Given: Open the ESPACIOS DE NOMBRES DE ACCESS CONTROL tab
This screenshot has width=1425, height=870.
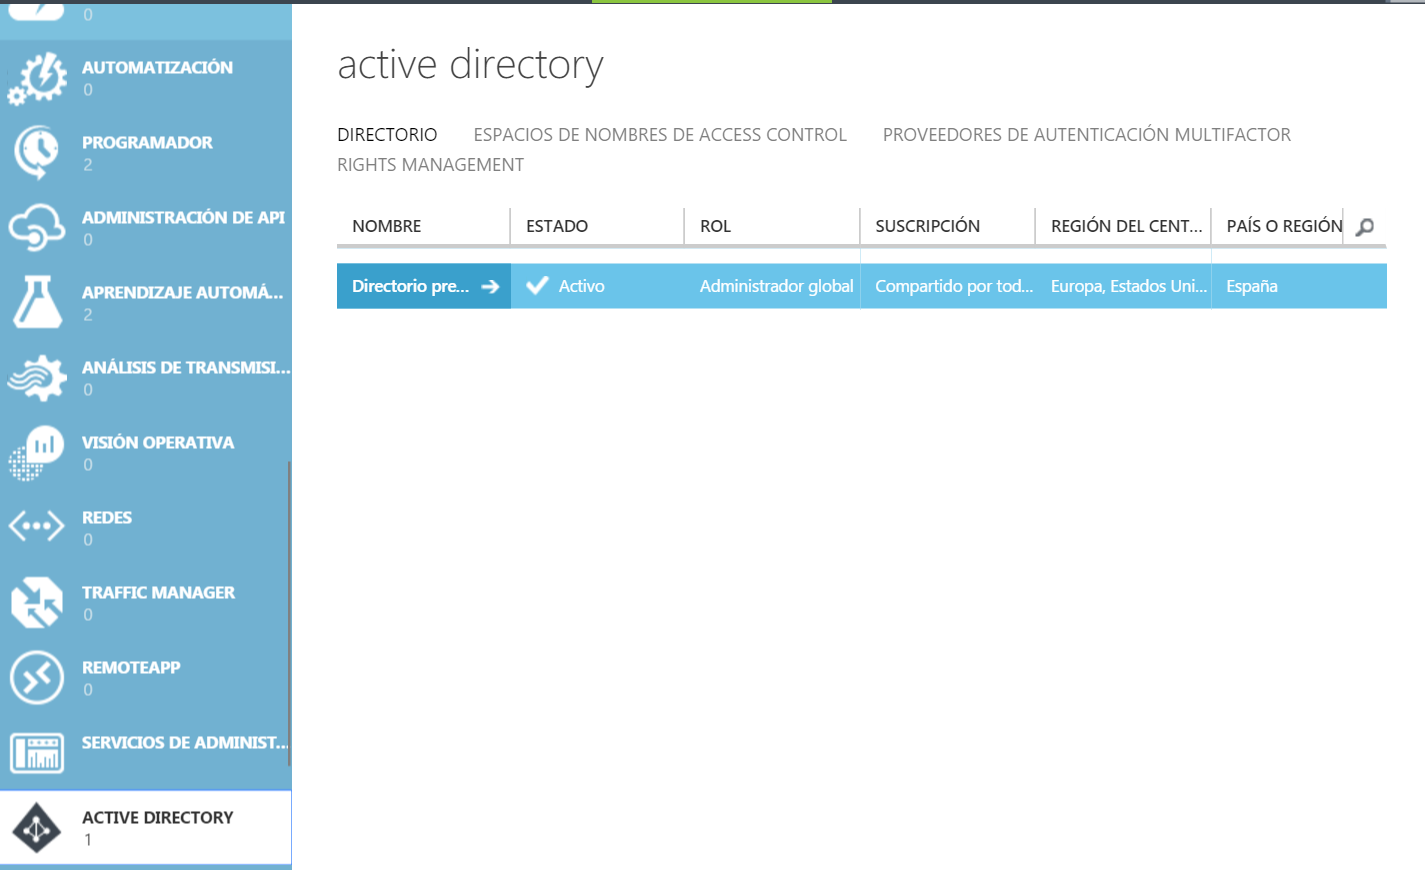Looking at the screenshot, I should pyautogui.click(x=660, y=133).
